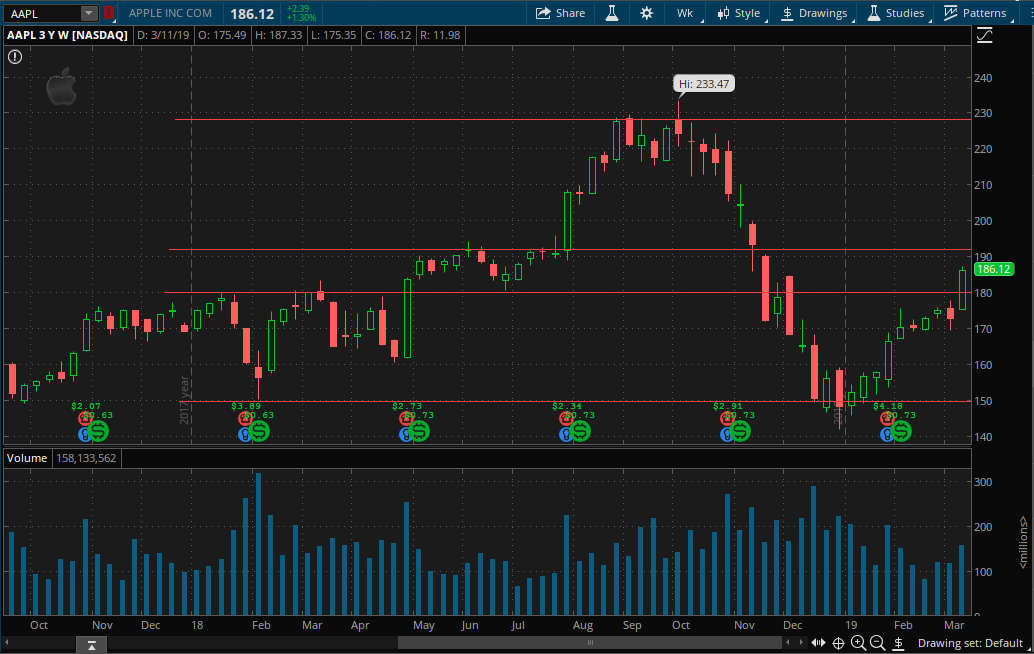Image resolution: width=1034 pixels, height=654 pixels.
Task: Click the August 2018 green dividend icon
Action: [x=580, y=431]
